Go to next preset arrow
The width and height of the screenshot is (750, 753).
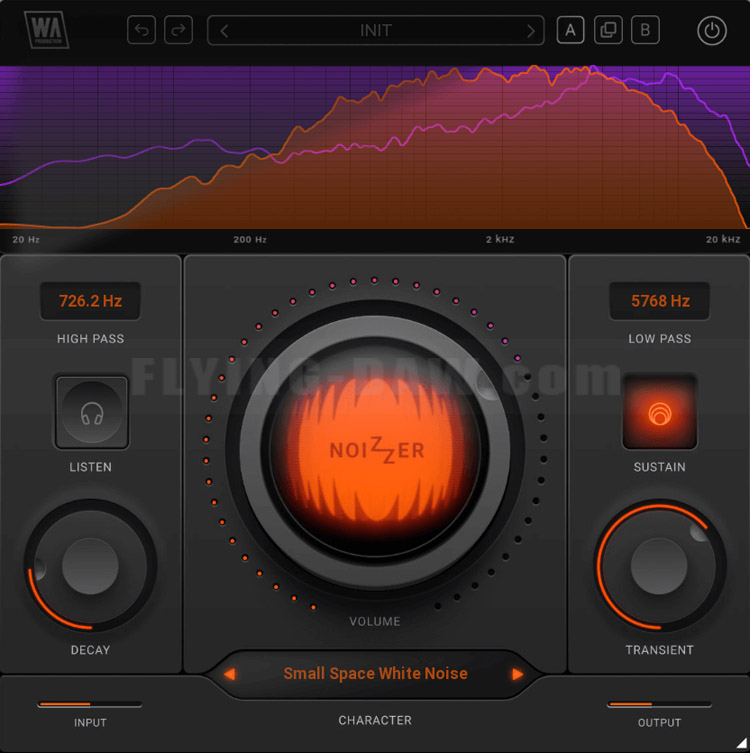[530, 31]
